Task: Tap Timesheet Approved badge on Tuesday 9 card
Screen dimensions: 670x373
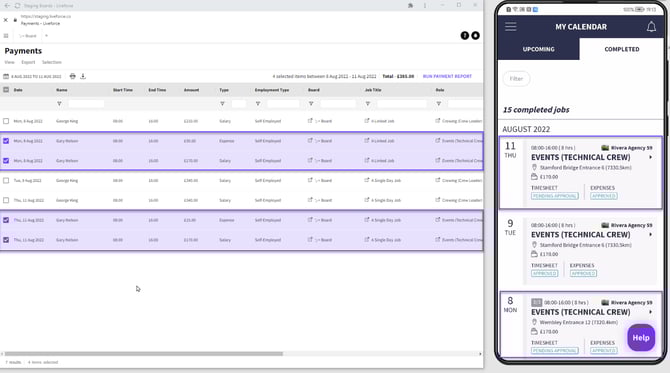Action: click(544, 273)
